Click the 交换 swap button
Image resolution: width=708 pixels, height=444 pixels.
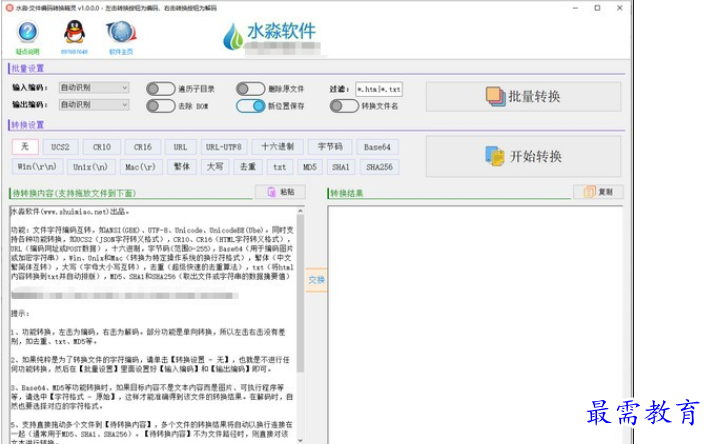coord(317,280)
